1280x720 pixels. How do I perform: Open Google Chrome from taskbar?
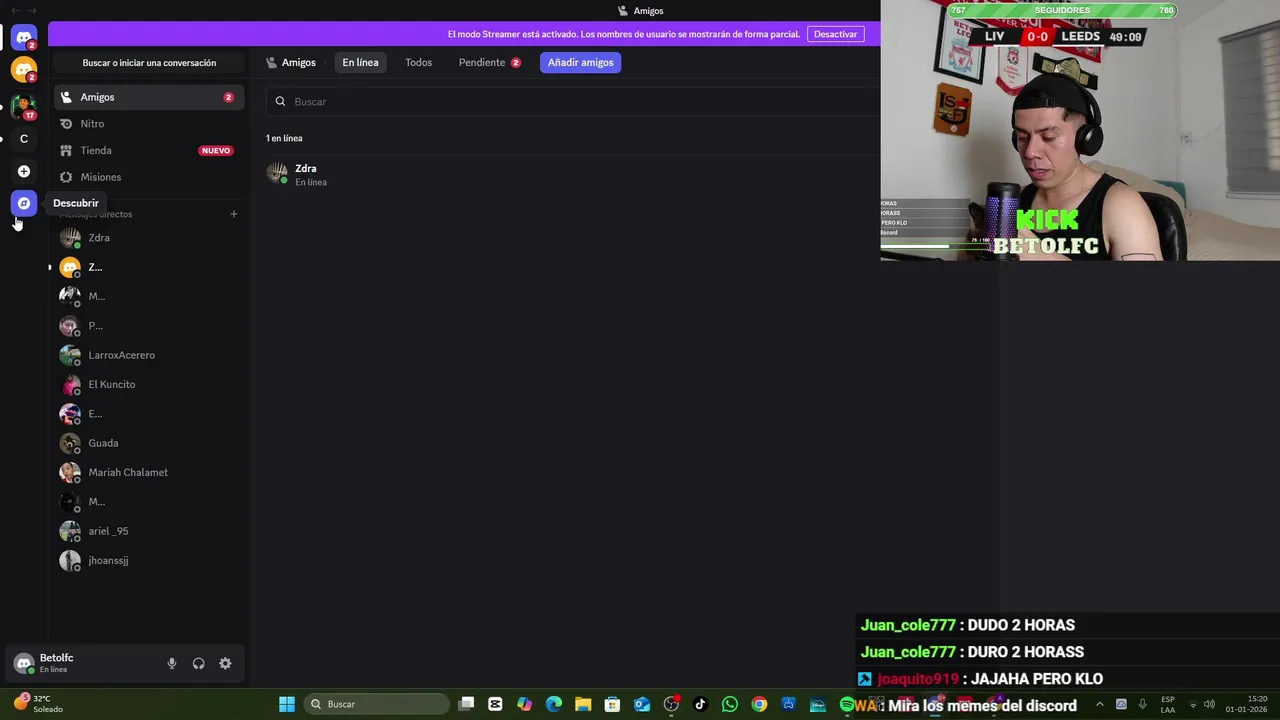point(759,704)
